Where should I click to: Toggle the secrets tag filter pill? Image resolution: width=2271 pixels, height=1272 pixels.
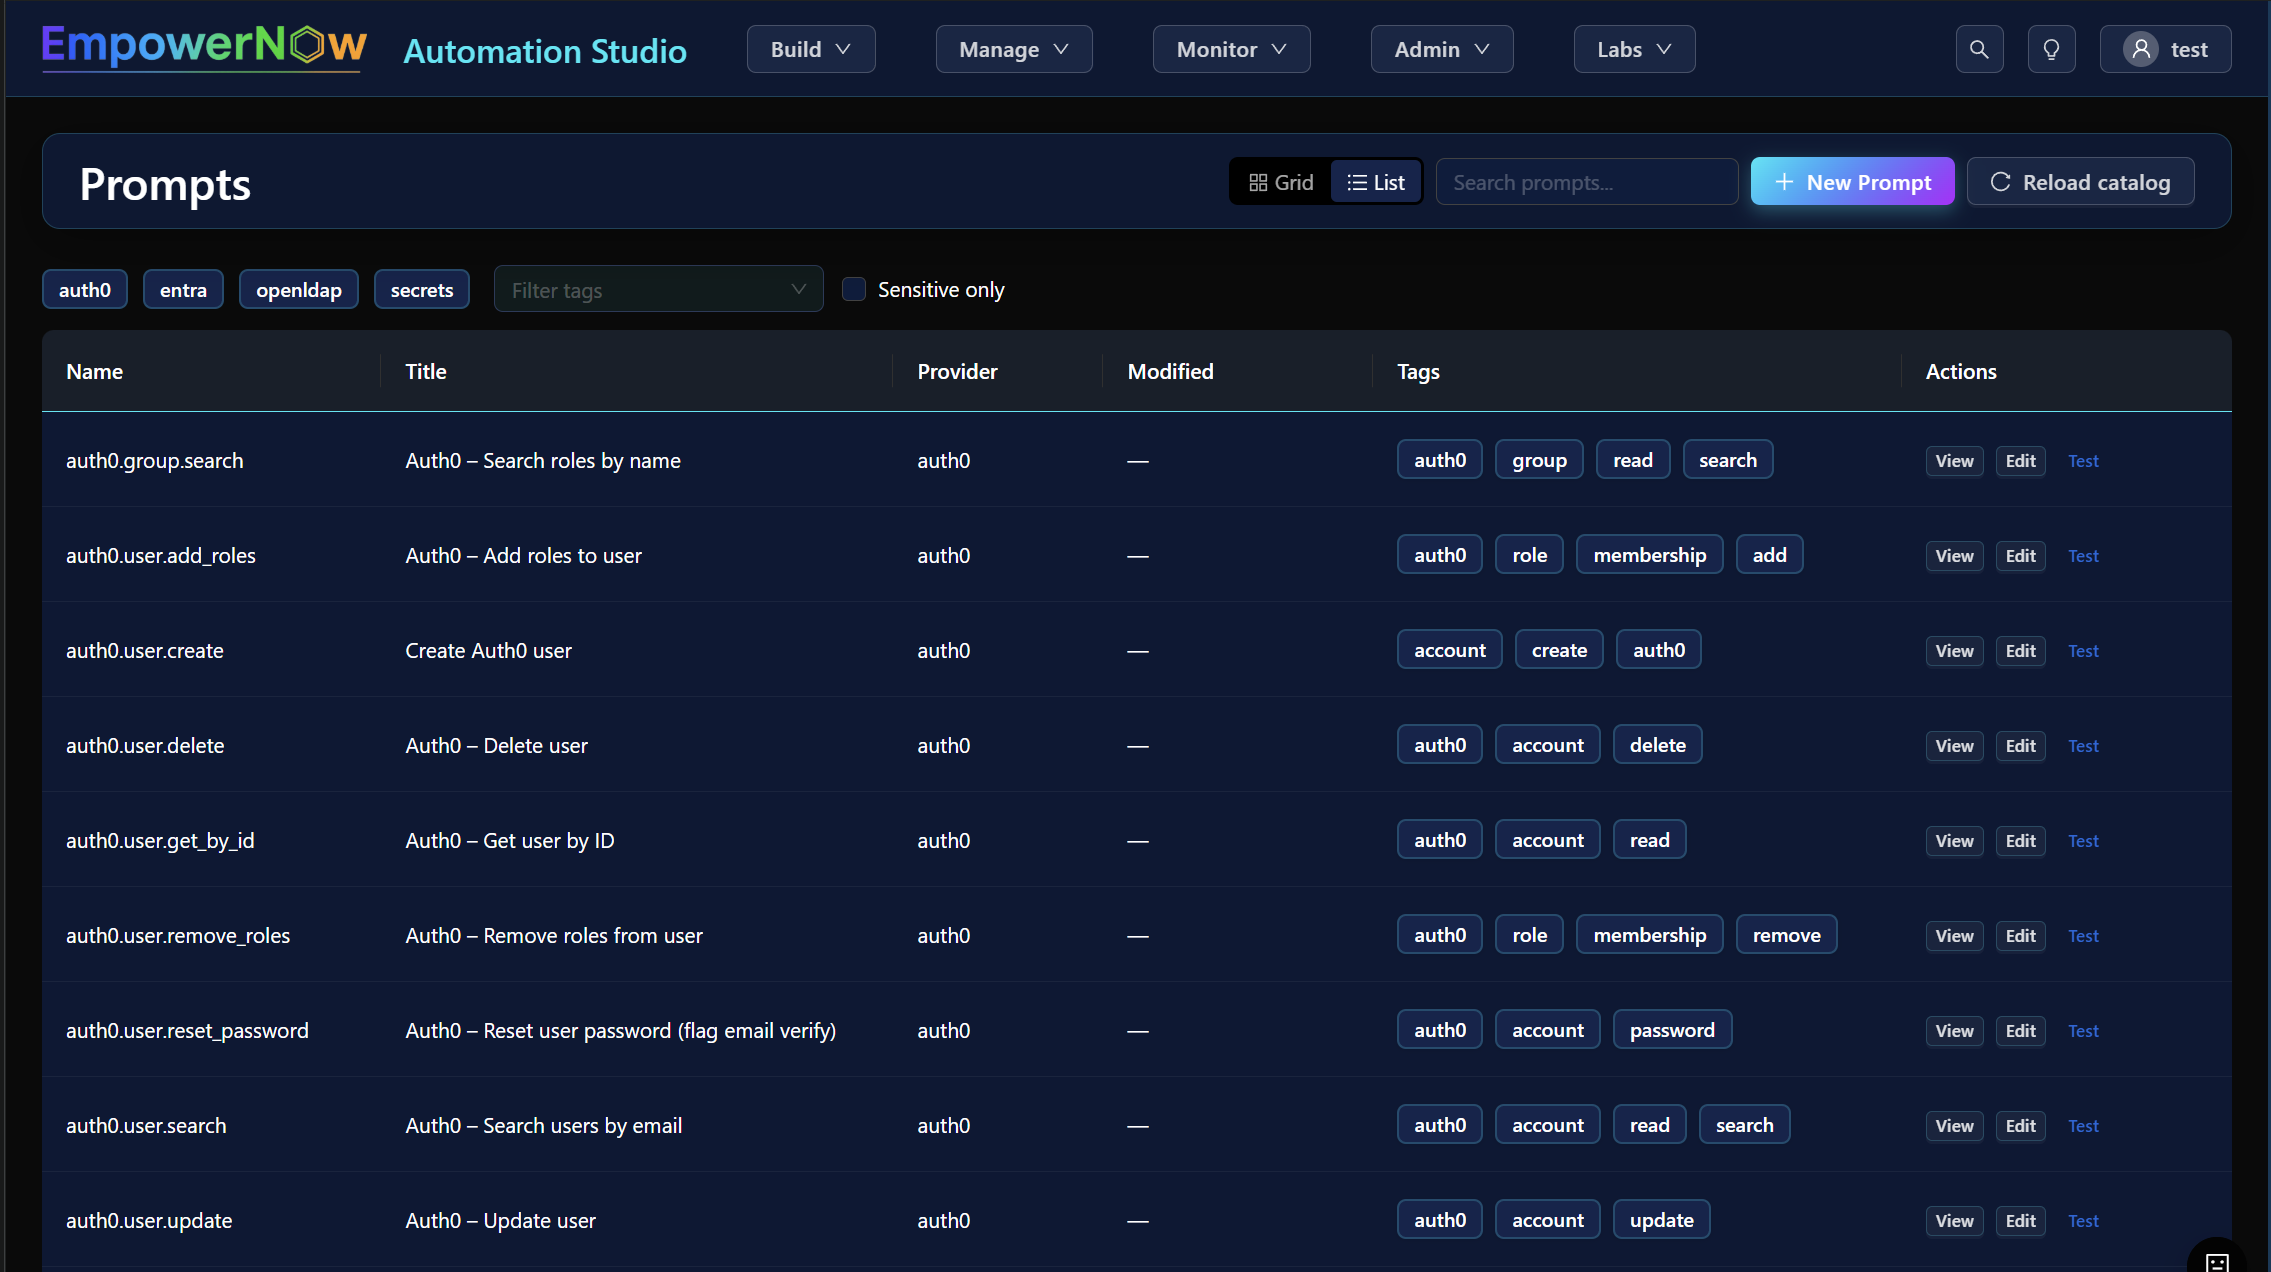tap(421, 289)
